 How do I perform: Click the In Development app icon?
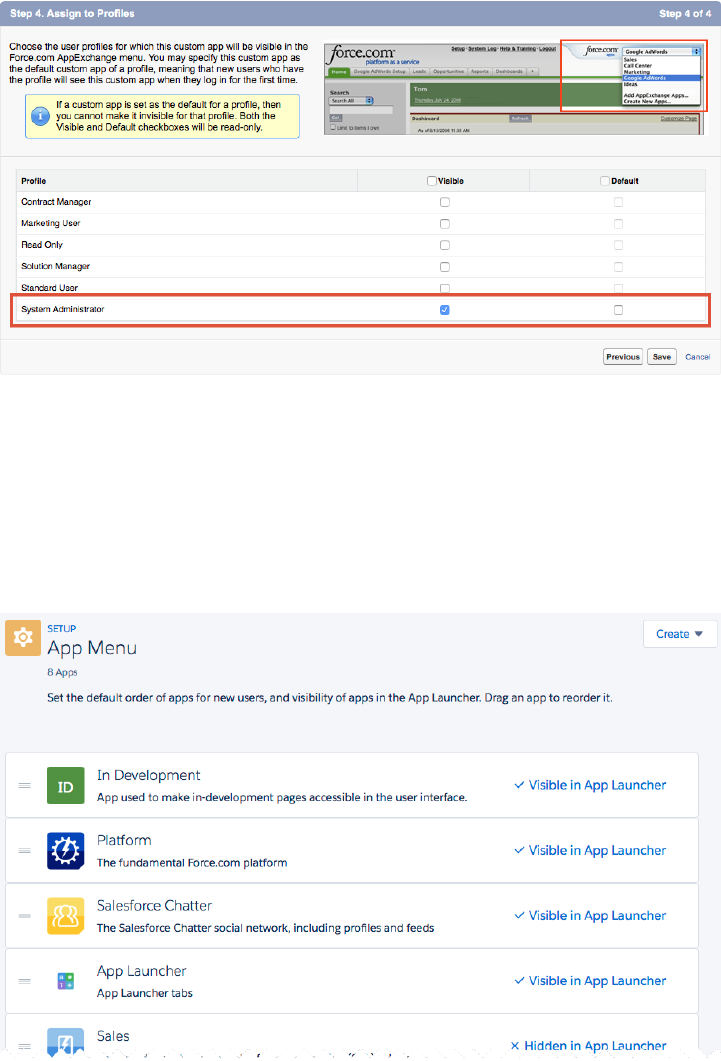click(66, 786)
